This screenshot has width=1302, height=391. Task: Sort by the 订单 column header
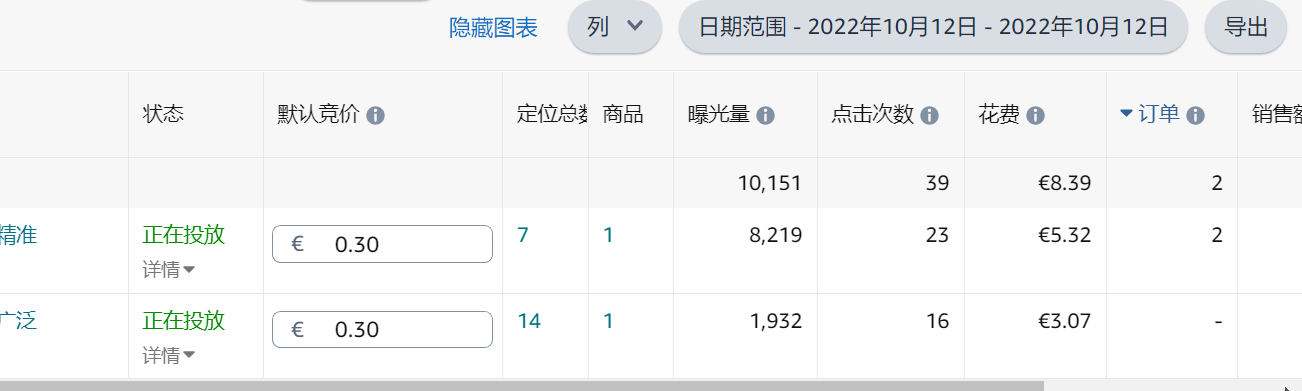tap(1160, 115)
